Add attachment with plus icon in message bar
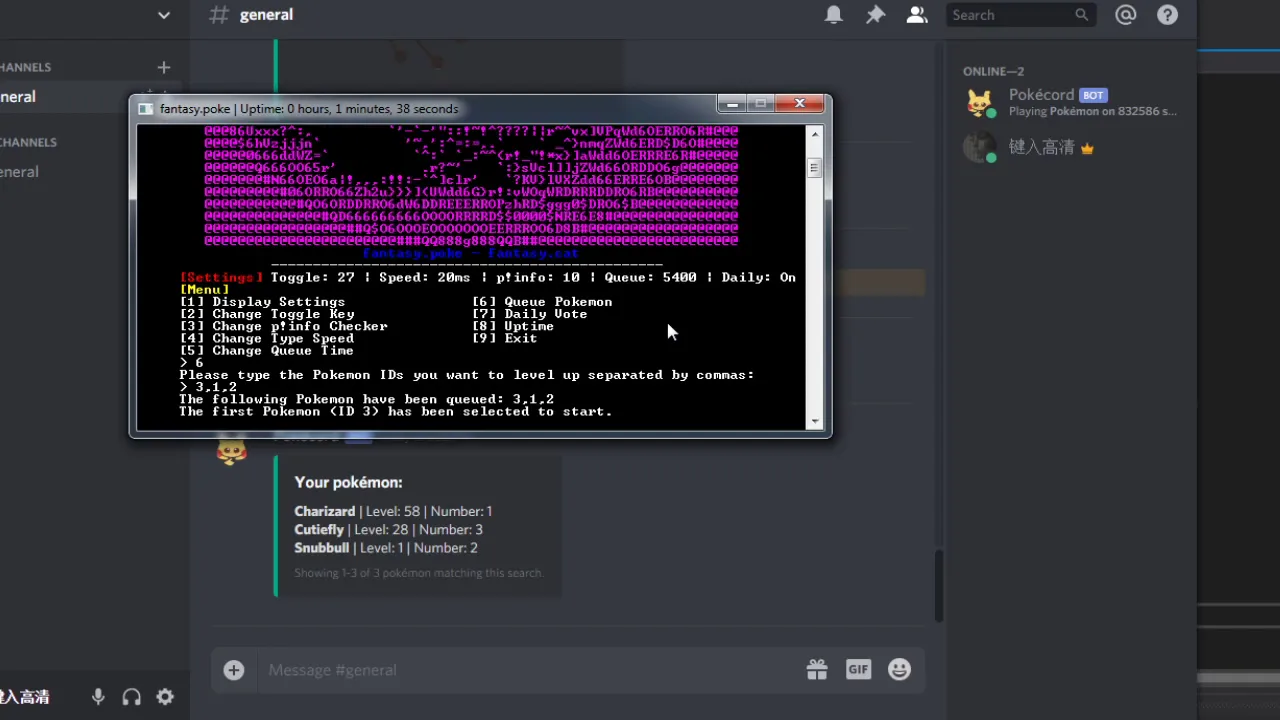Screen dimensions: 1280x720 click(233, 670)
